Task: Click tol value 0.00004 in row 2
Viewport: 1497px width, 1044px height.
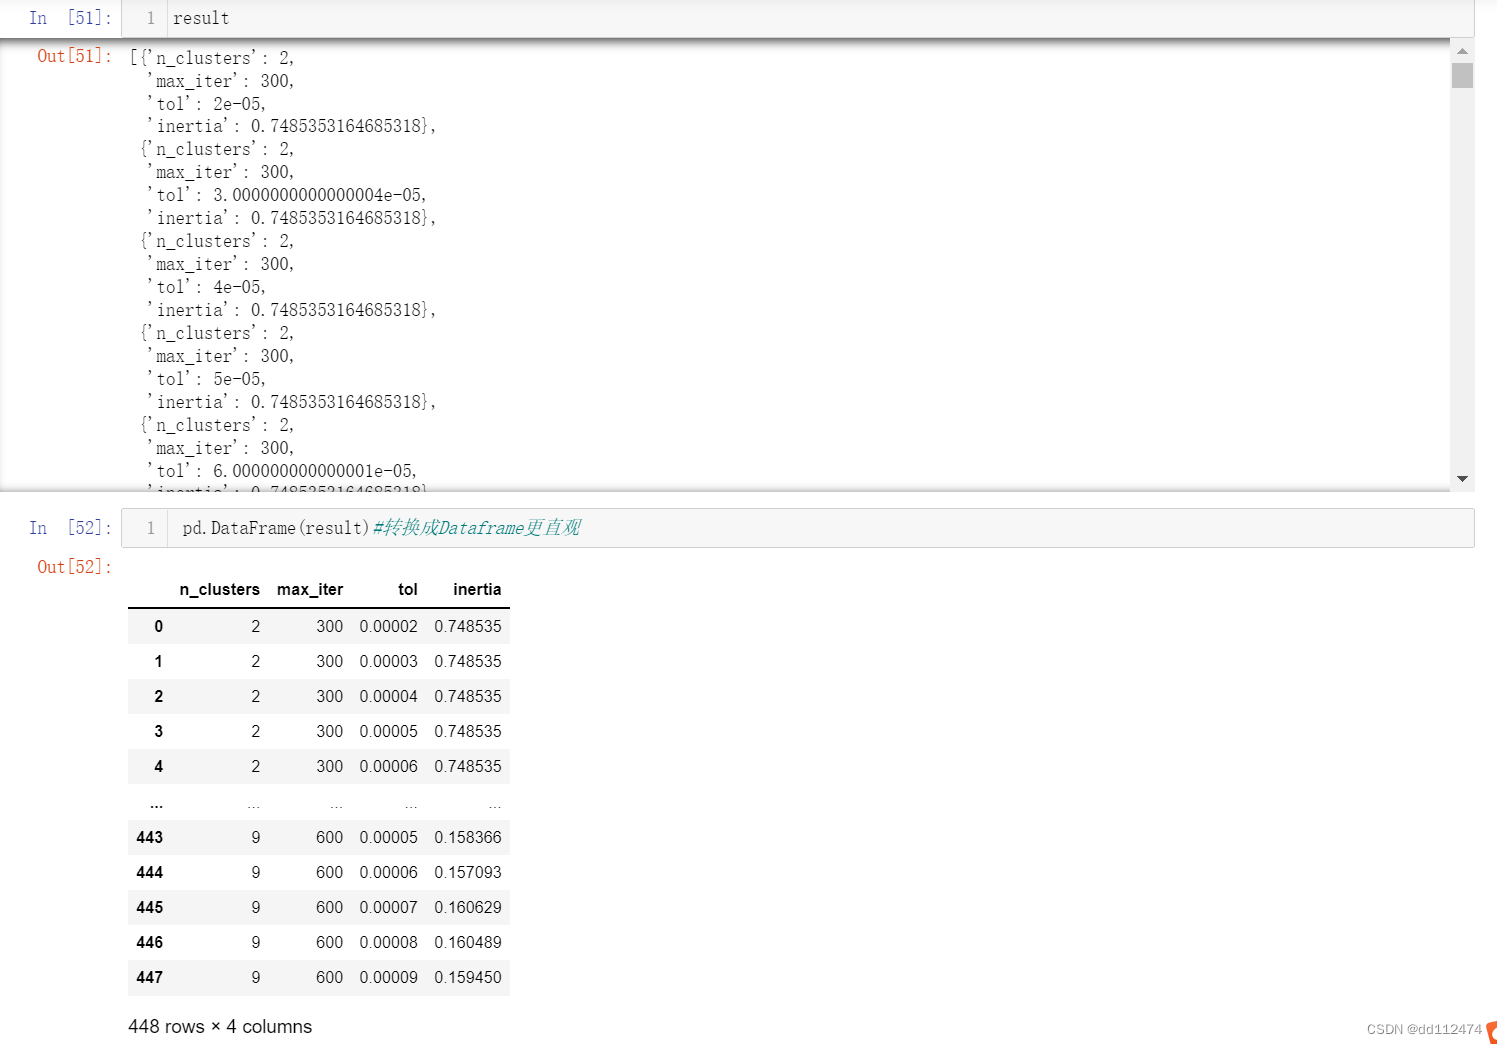Action: 389,697
